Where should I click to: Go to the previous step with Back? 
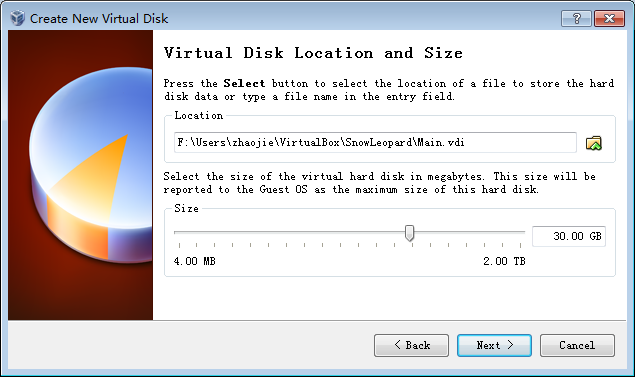pos(411,345)
